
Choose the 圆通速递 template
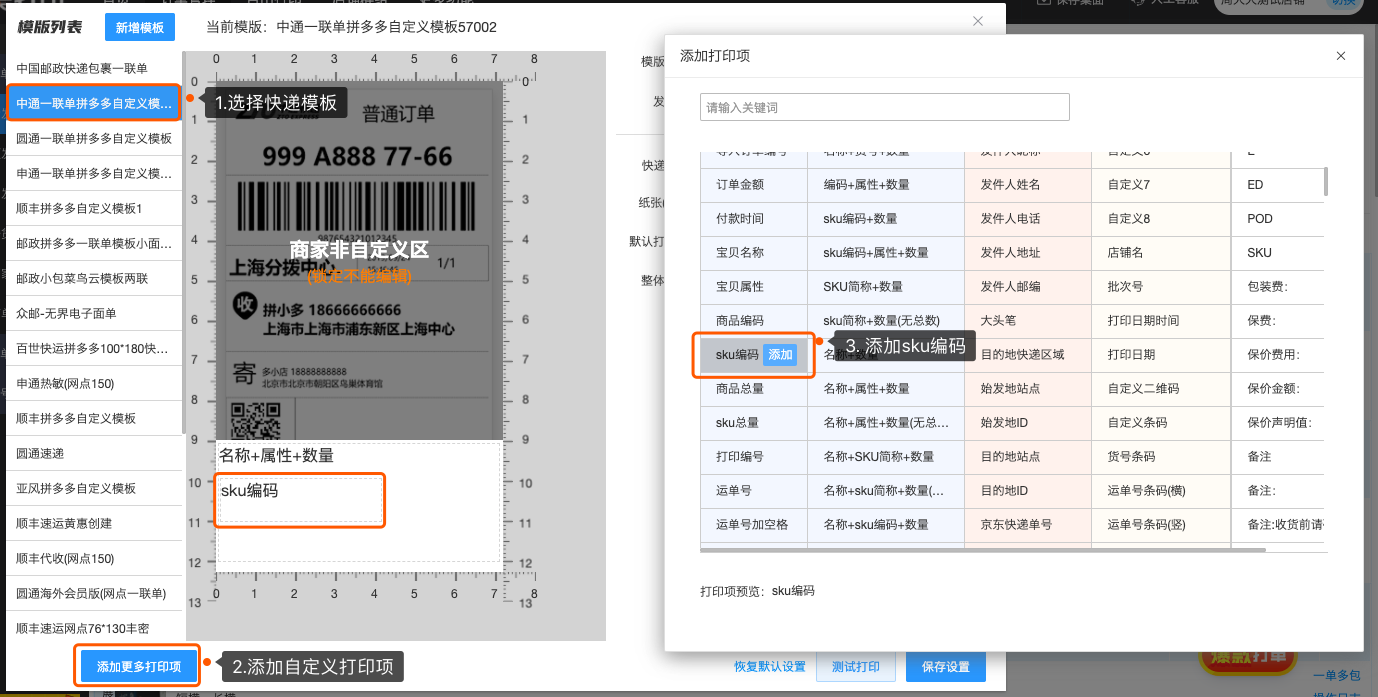(x=41, y=454)
